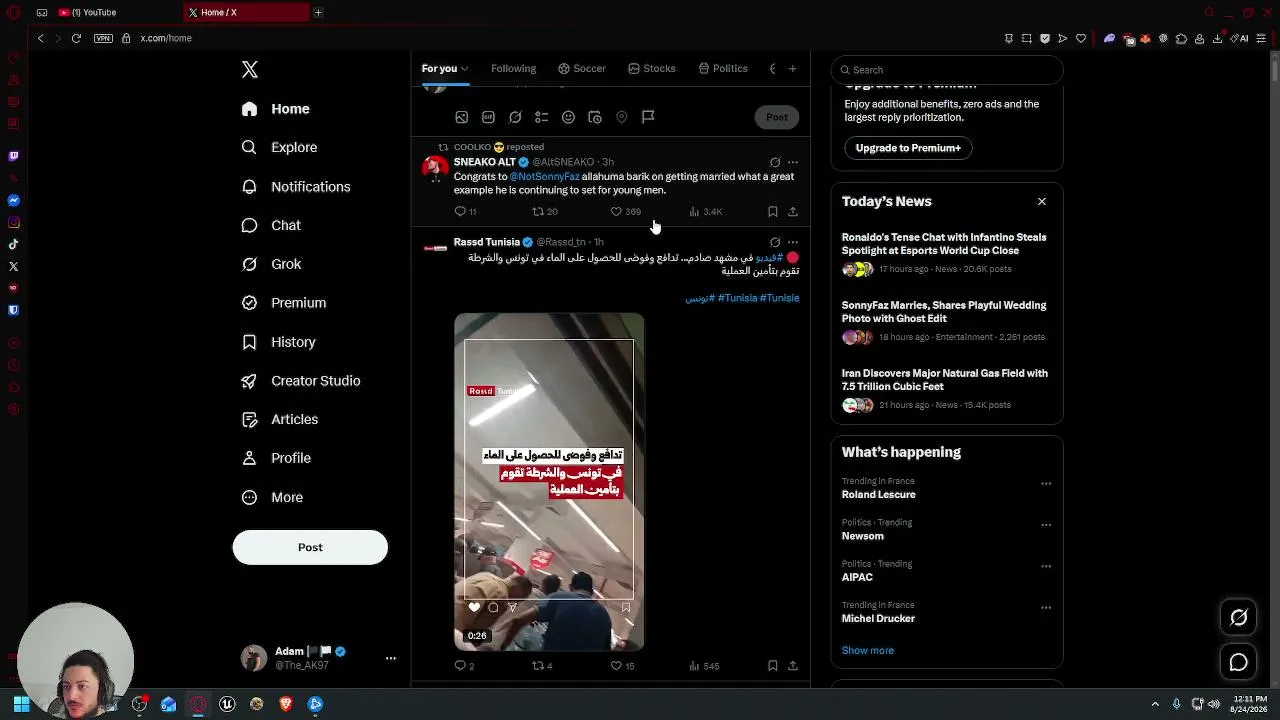Click the X search field
The height and width of the screenshot is (720, 1280).
(946, 70)
